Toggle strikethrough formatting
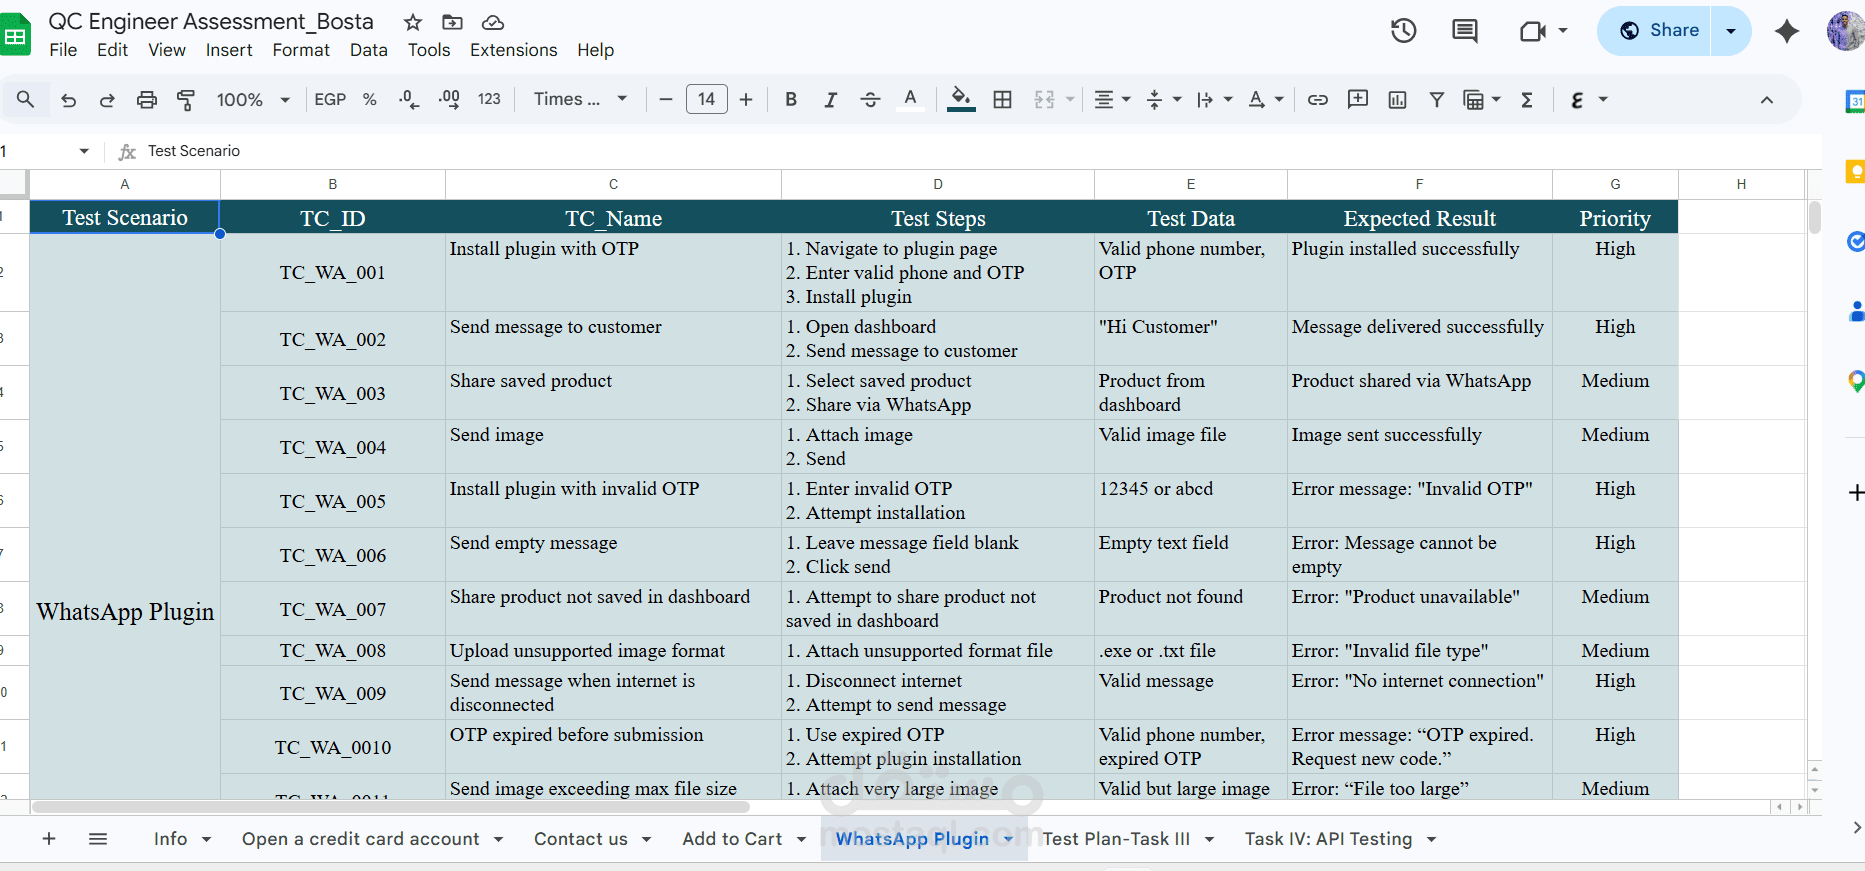 click(x=870, y=99)
